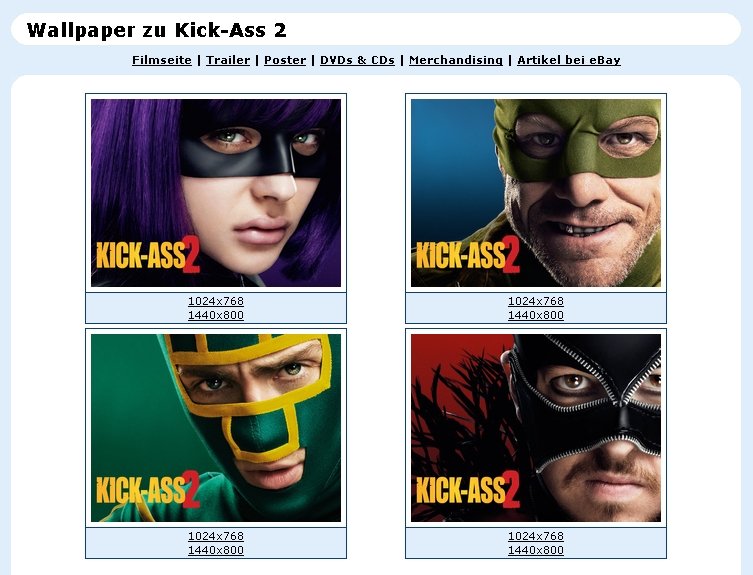Open the black zipper mask villain thumbnail
The height and width of the screenshot is (575, 753).
click(x=535, y=428)
